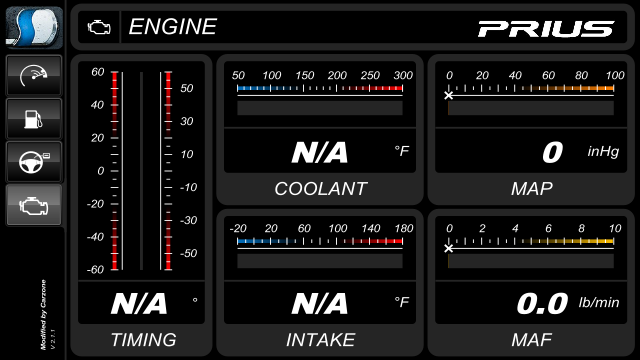Image resolution: width=640 pixels, height=360 pixels.
Task: Click the TIMING panel label
Action: click(143, 340)
